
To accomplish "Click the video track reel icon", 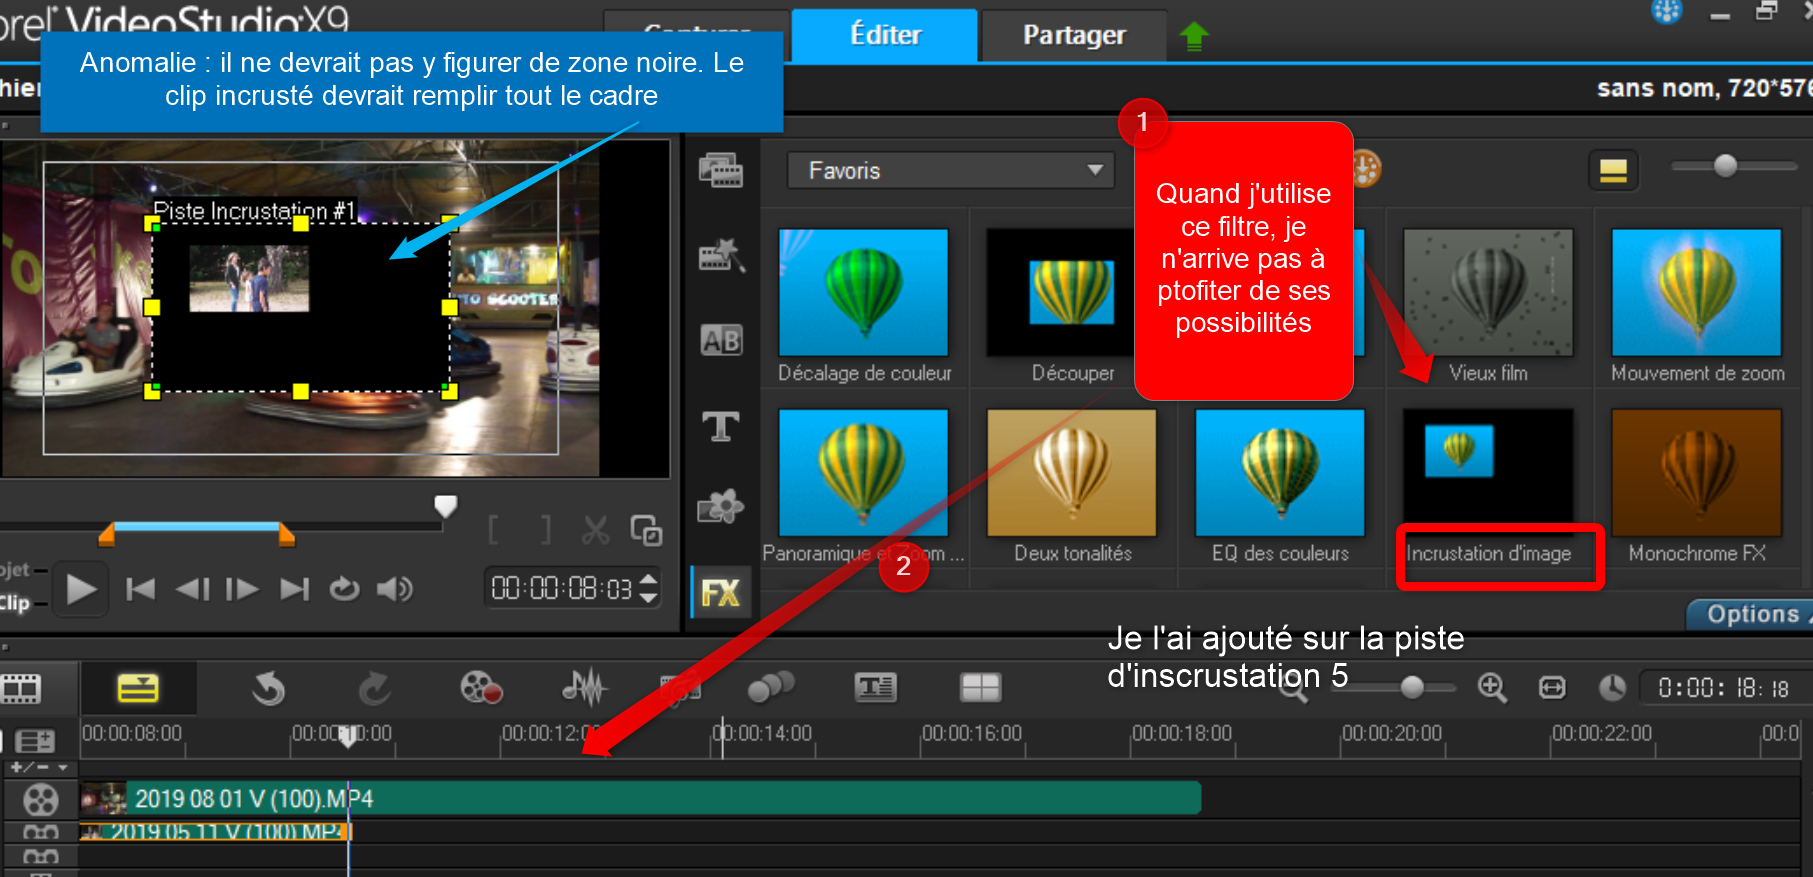I will click(x=41, y=800).
